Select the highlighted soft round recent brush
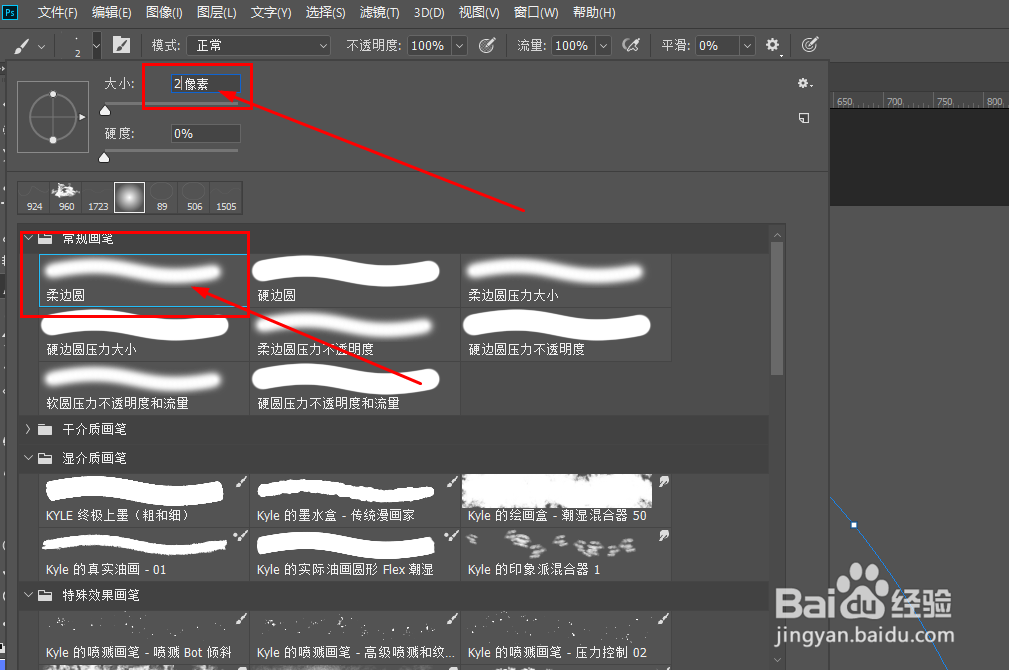This screenshot has height=670, width=1009. (129, 198)
